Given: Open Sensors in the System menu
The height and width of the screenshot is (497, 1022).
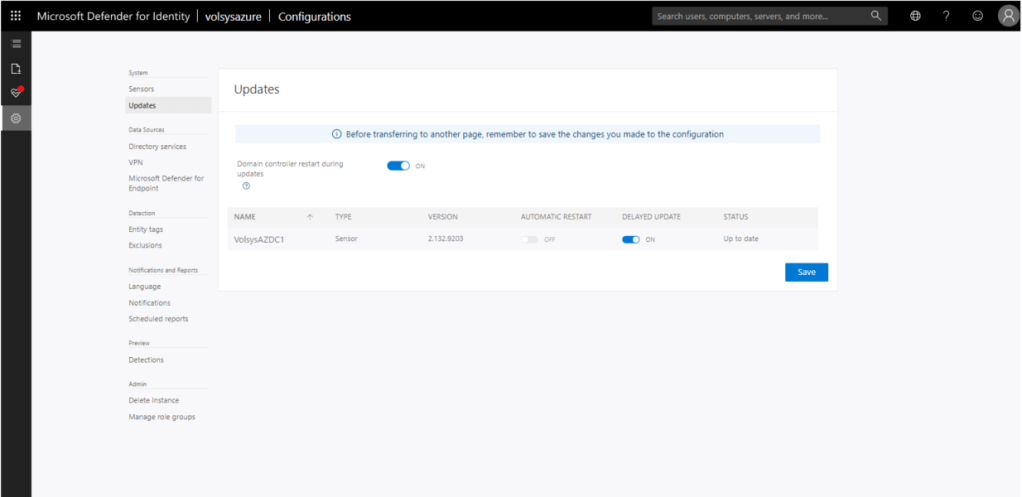Looking at the screenshot, I should [x=141, y=89].
